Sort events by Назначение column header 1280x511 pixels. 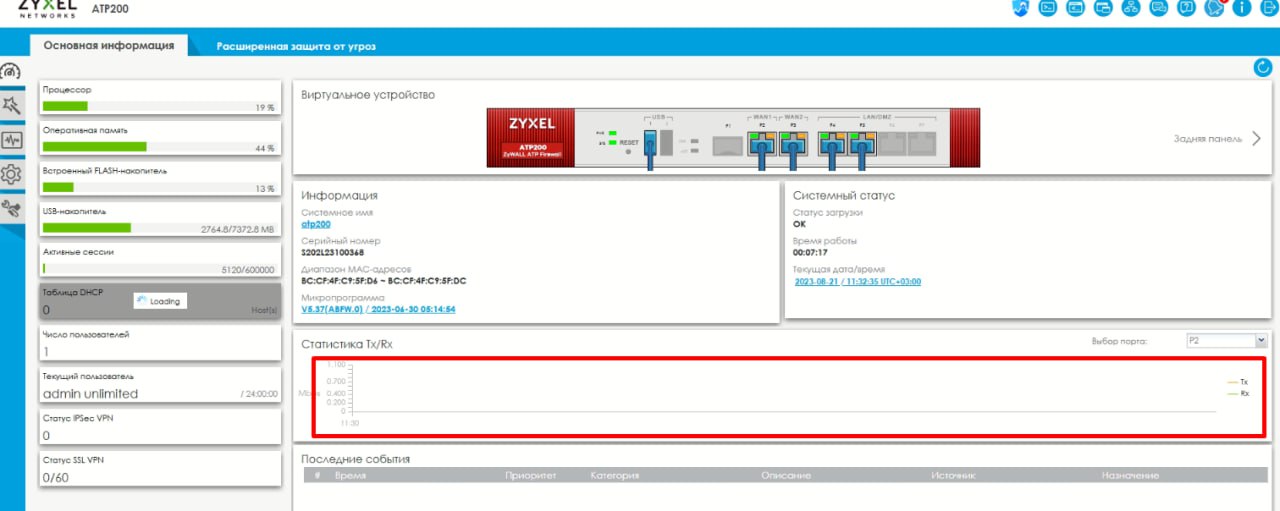tap(1130, 476)
